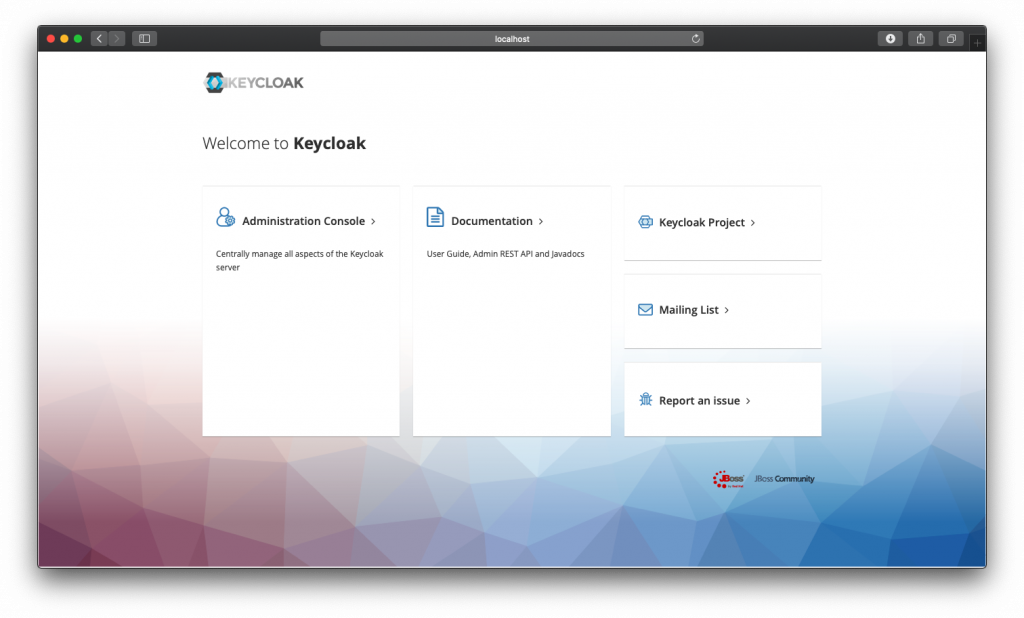1024x618 pixels.
Task: Open the Administration Console link
Action: click(x=303, y=221)
